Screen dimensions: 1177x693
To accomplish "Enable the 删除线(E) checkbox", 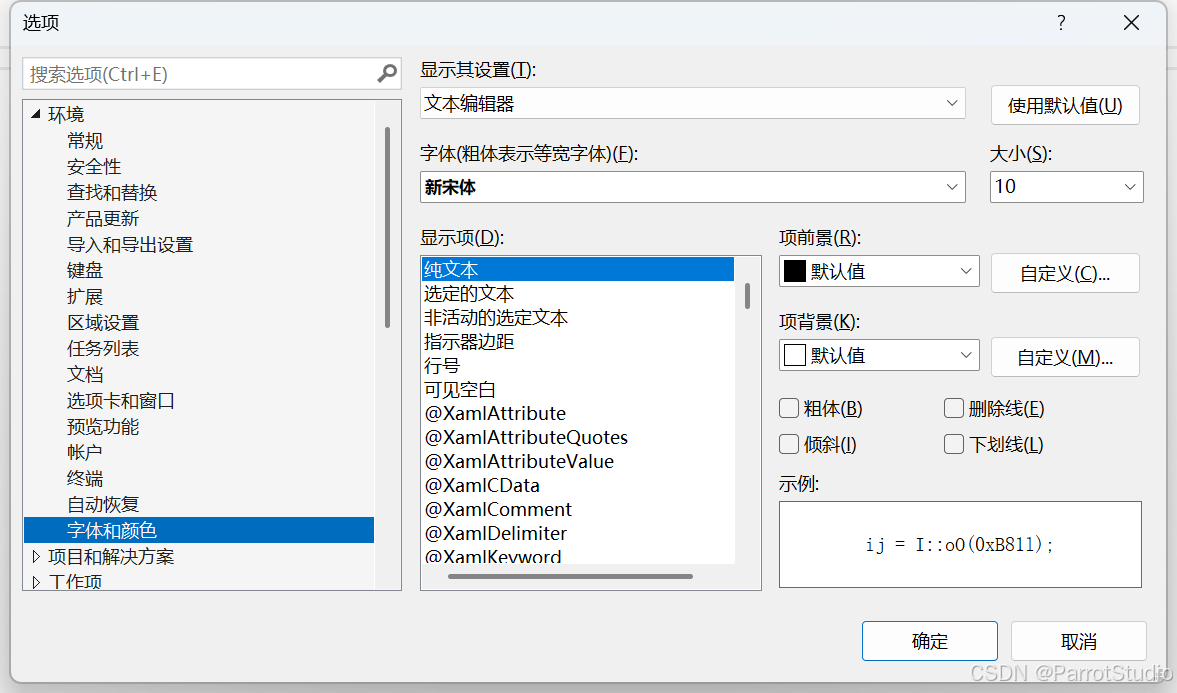I will click(954, 408).
